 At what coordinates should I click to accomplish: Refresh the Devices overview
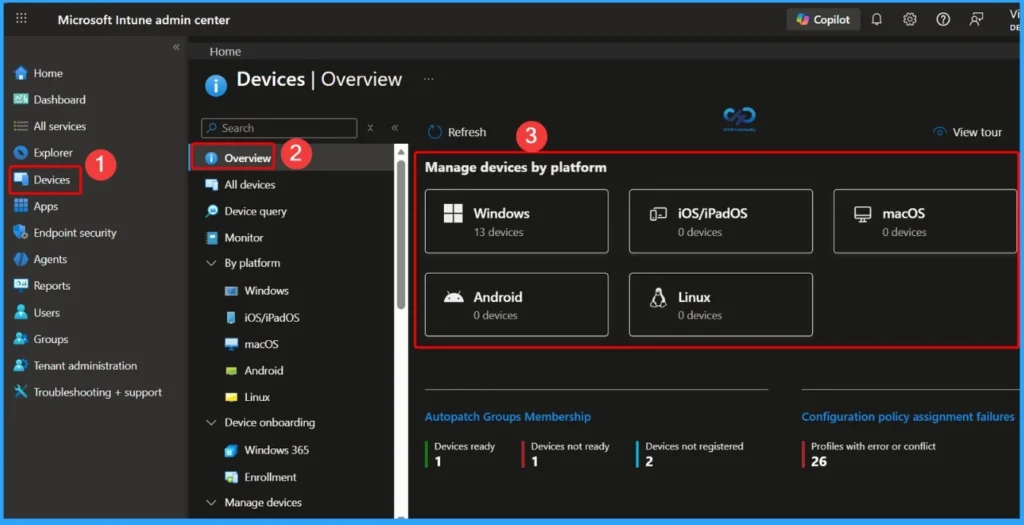(x=457, y=132)
